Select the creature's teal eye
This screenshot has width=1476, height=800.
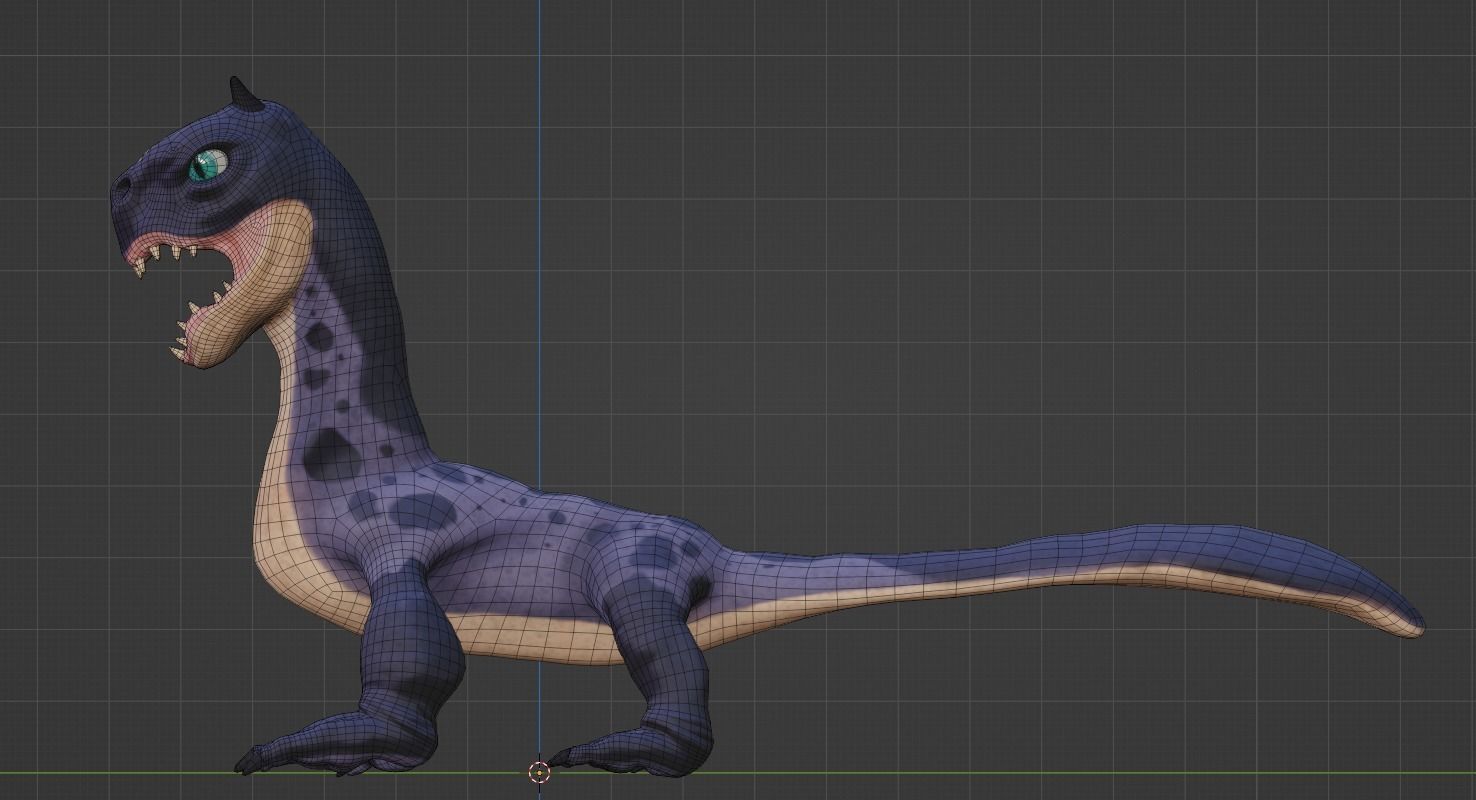(x=209, y=164)
